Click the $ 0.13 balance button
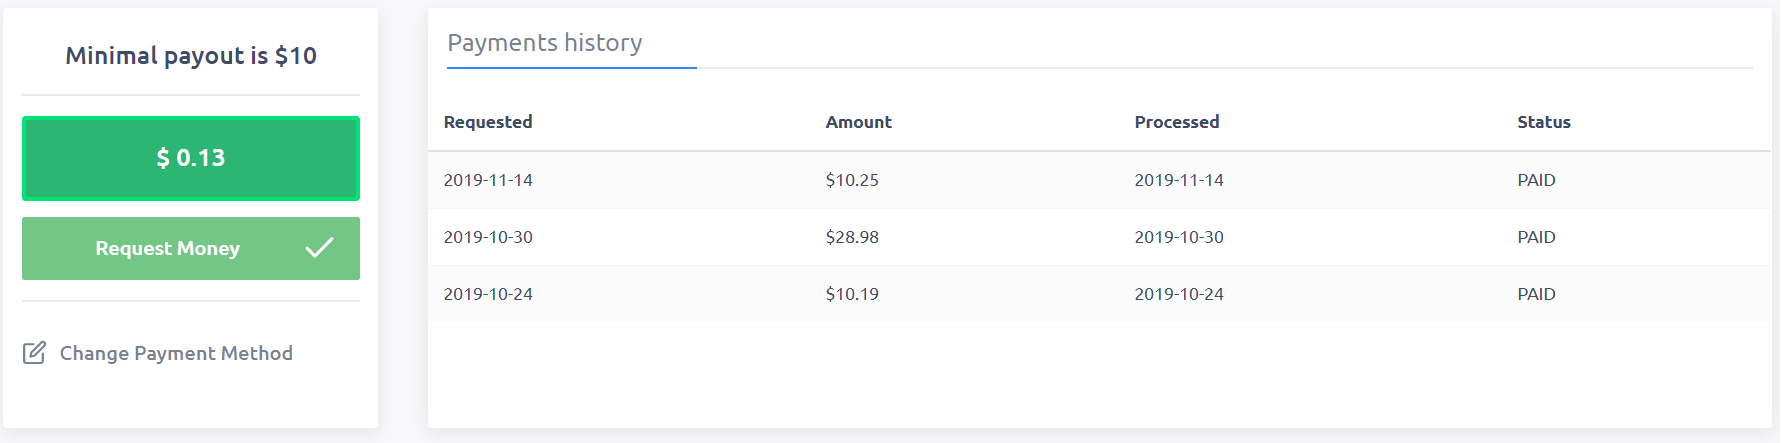 [x=191, y=158]
